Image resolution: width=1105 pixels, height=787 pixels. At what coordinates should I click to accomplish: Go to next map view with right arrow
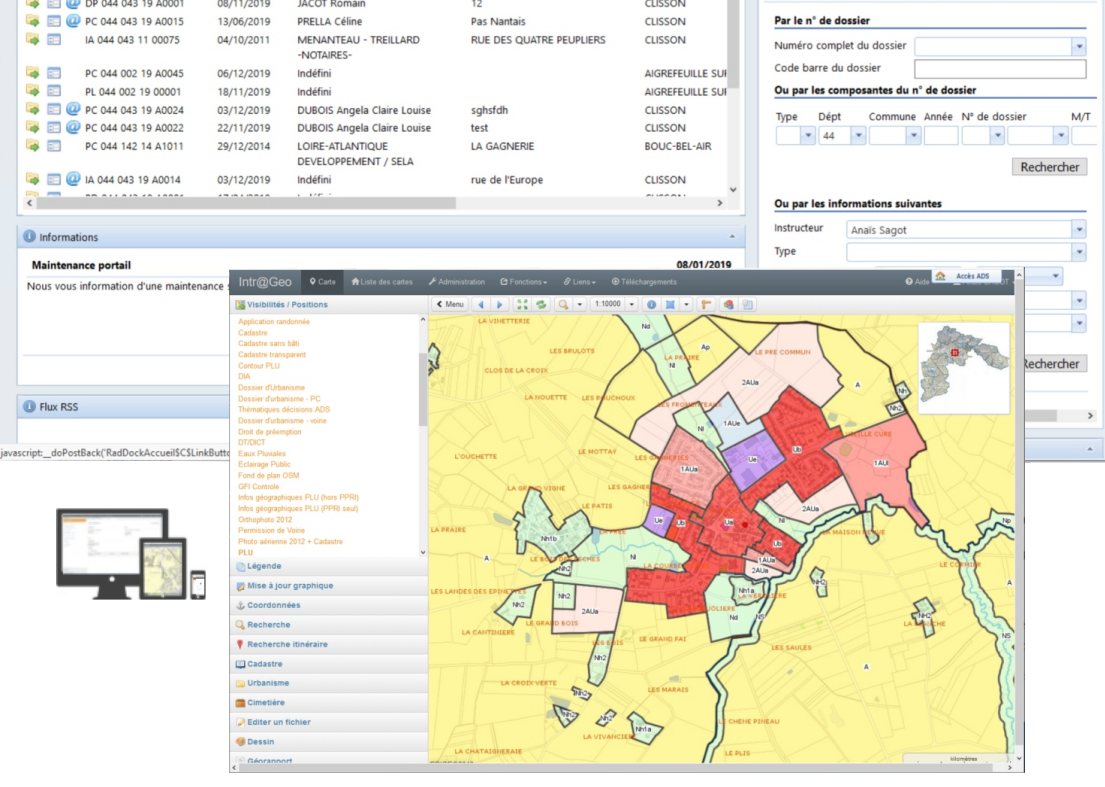tap(500, 304)
